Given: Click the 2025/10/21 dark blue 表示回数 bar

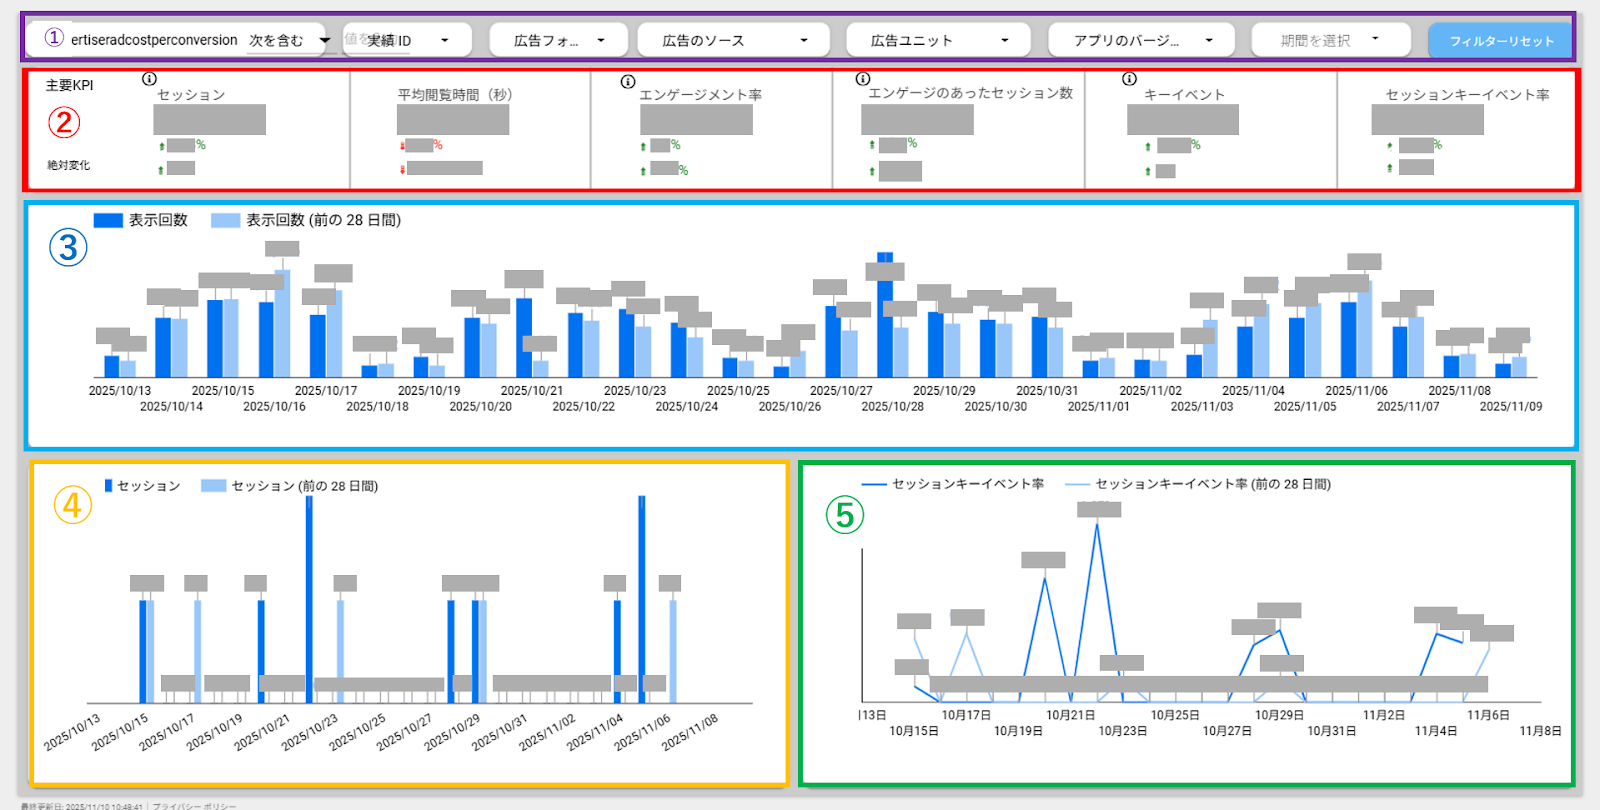Looking at the screenshot, I should point(524,337).
